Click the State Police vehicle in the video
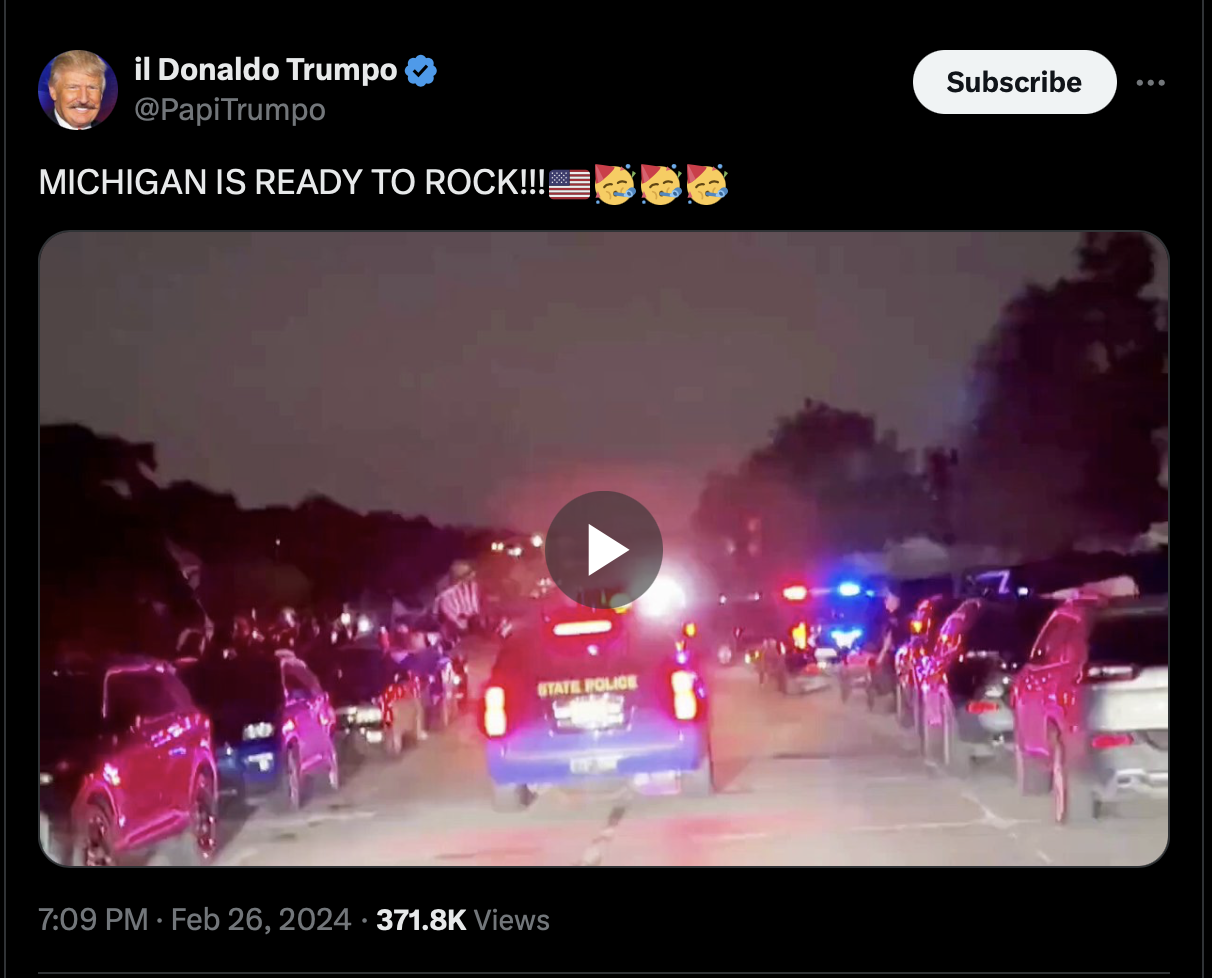The height and width of the screenshot is (978, 1212). click(595, 705)
